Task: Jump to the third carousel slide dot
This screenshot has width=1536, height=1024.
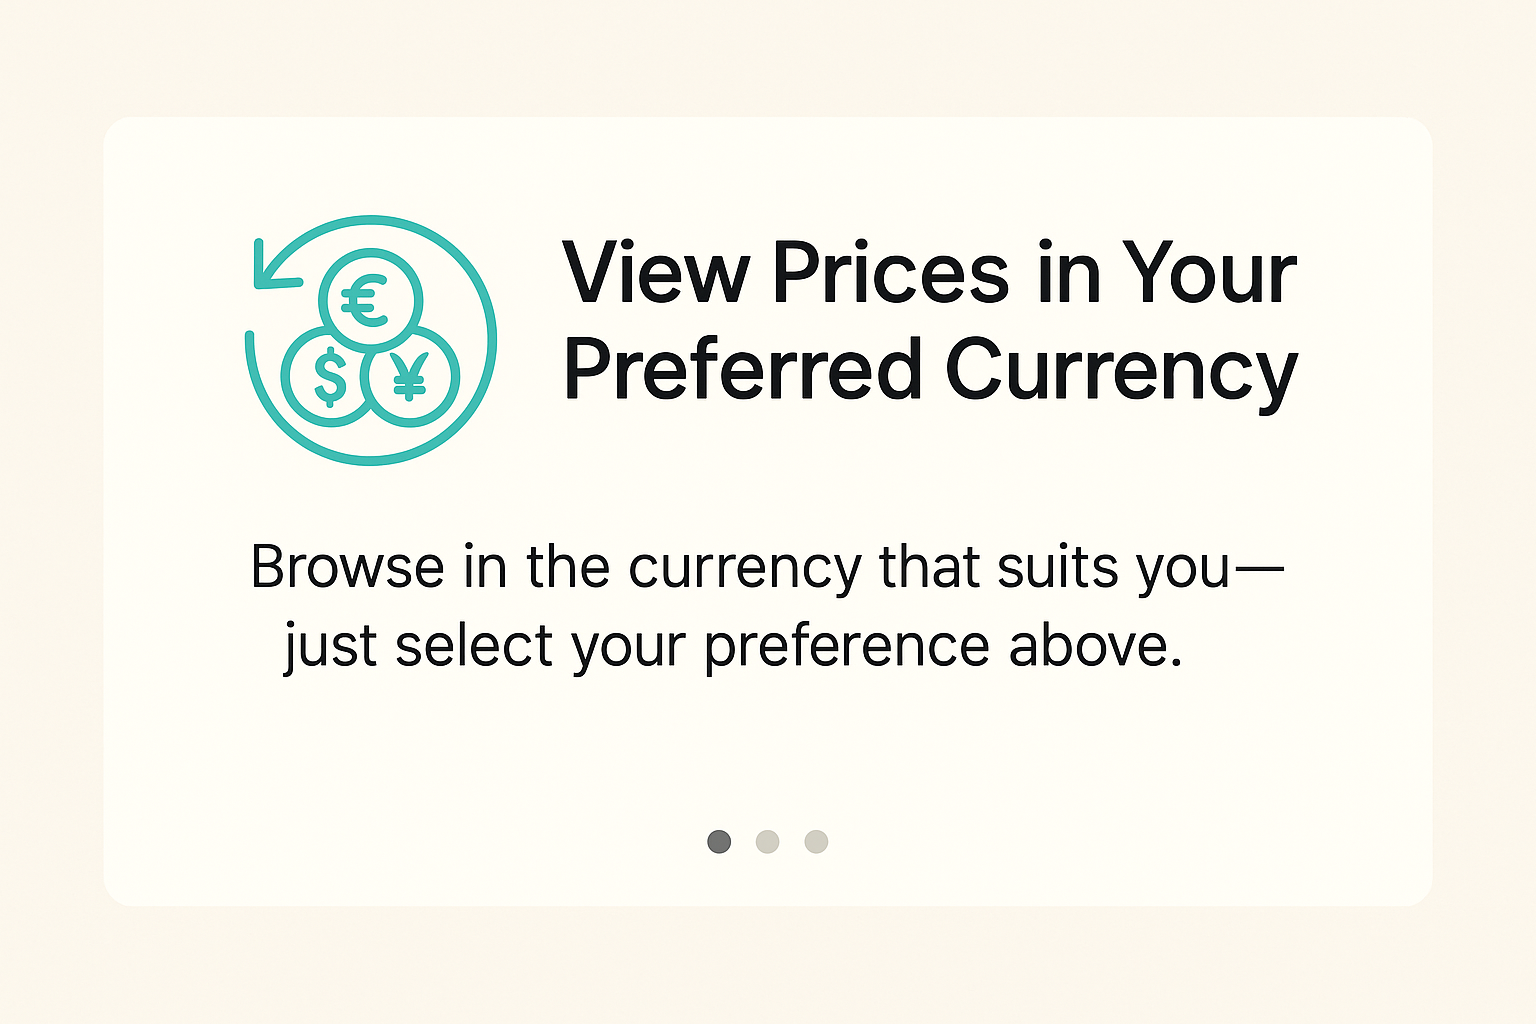Action: (x=816, y=842)
